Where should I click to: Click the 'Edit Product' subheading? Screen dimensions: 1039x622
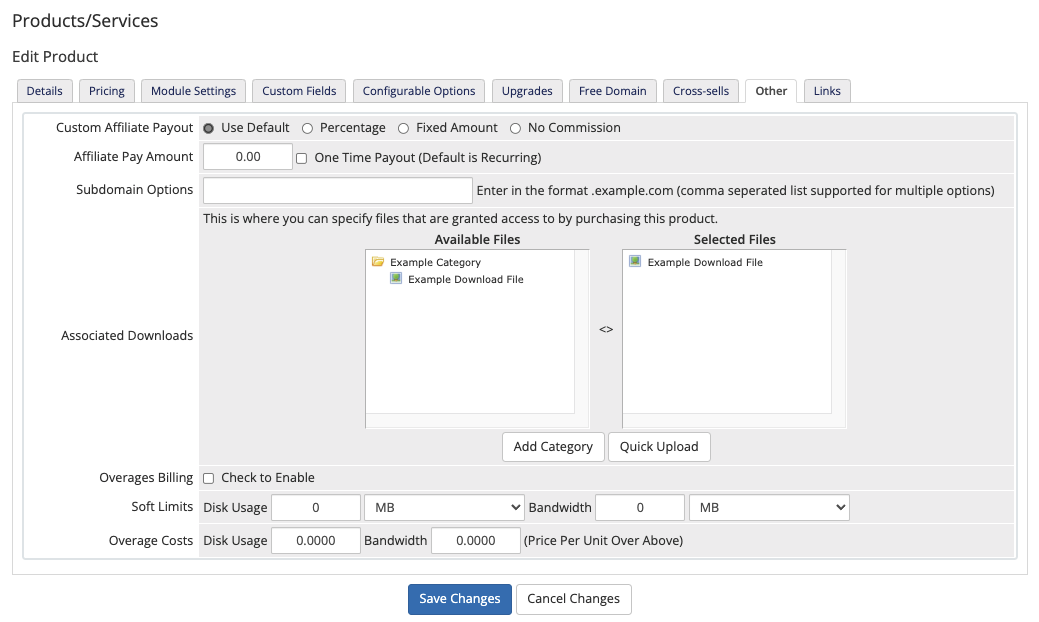55,57
